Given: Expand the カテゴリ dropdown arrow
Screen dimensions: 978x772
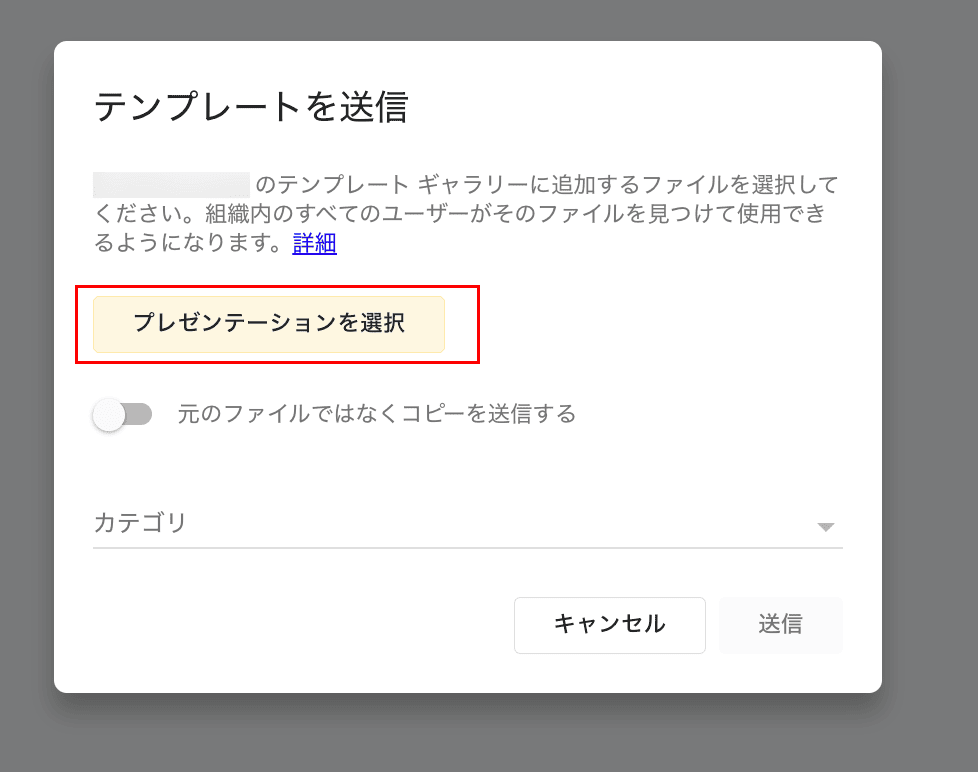Looking at the screenshot, I should [x=825, y=527].
